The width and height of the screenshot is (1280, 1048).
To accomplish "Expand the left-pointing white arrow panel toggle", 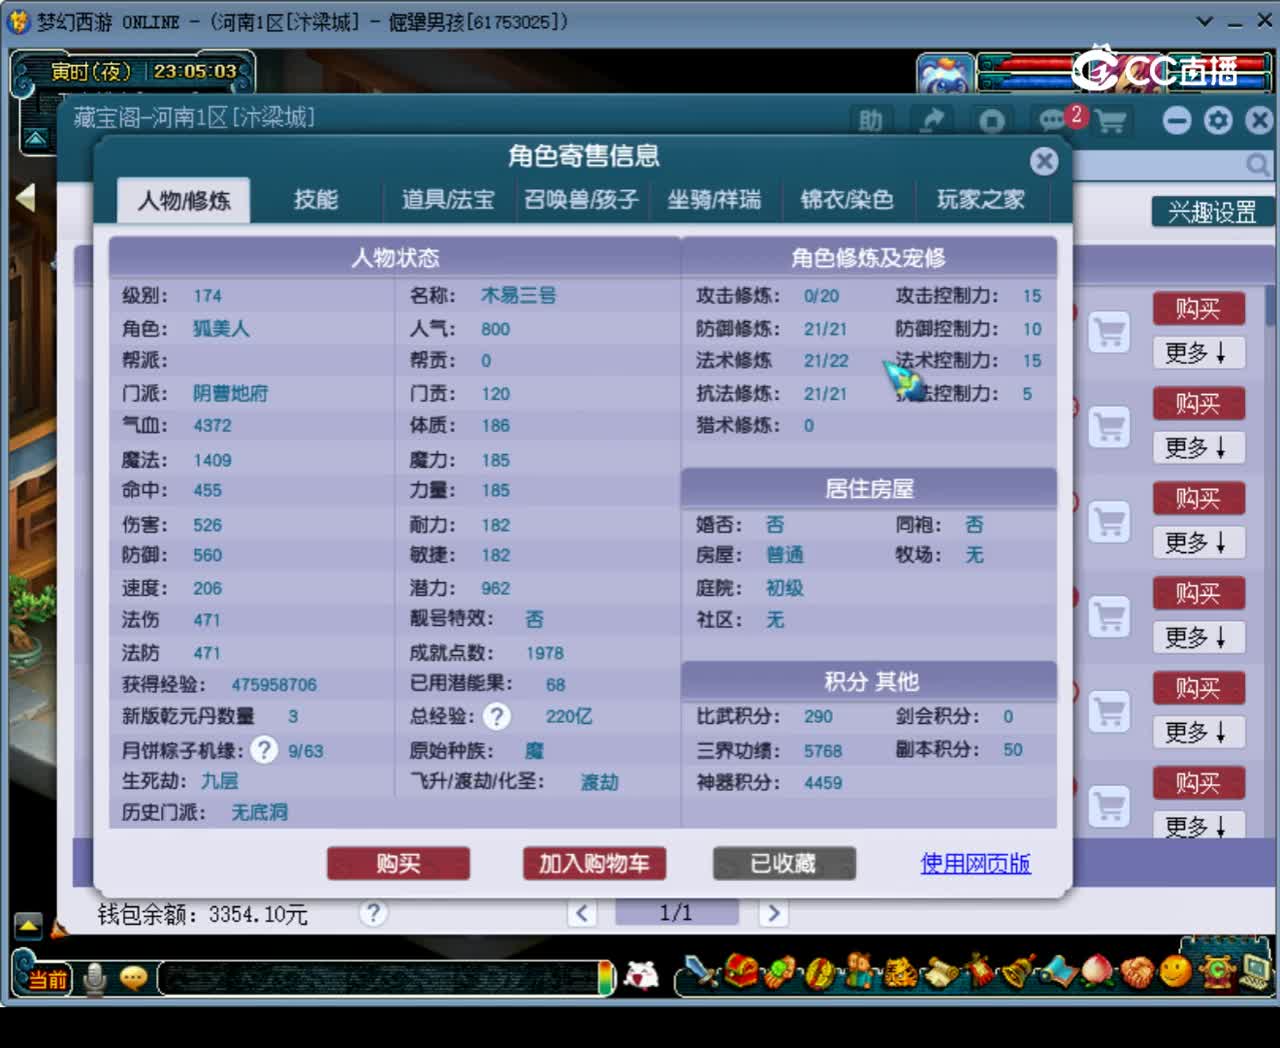I will click(x=25, y=197).
